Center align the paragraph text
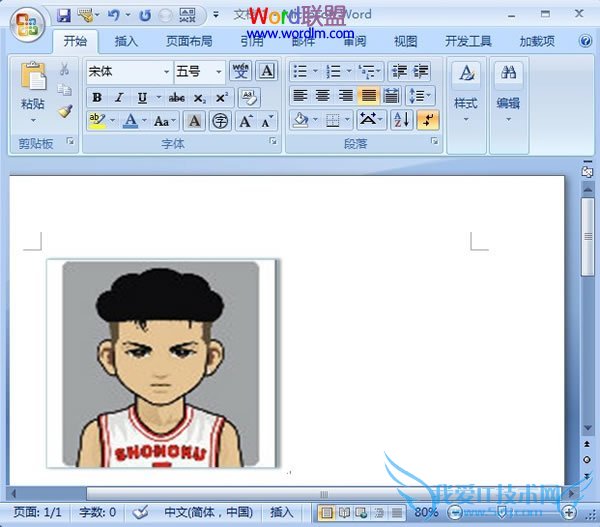600x527 pixels. point(322,96)
